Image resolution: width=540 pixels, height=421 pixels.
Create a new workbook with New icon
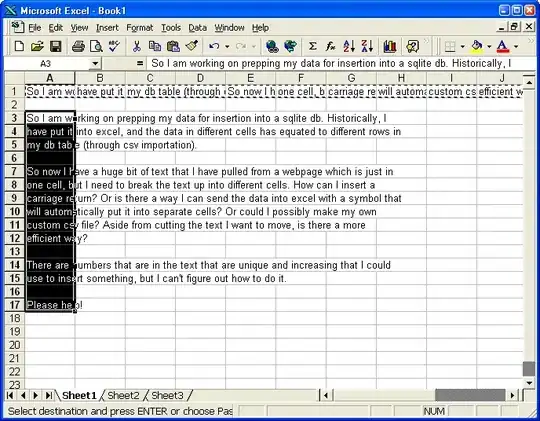19,46
